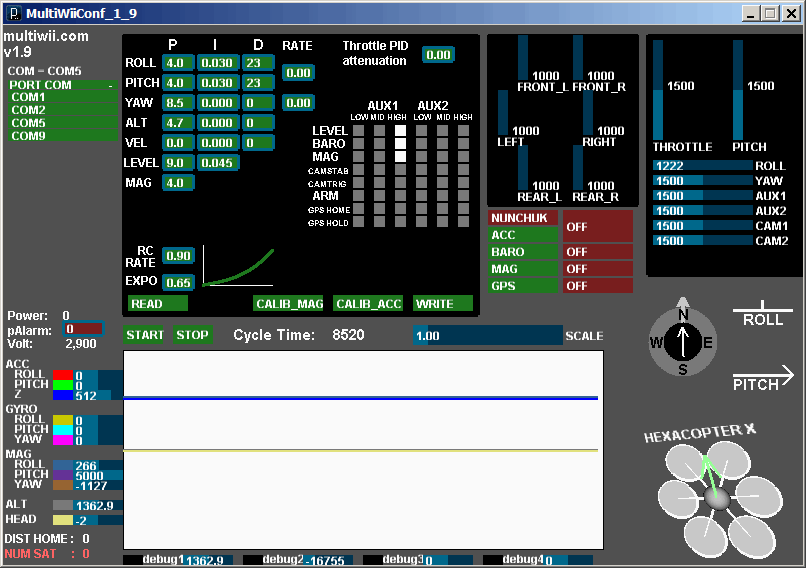This screenshot has height=568, width=806.
Task: Check CAMSTAB AUX1 MID box
Action: tap(379, 170)
